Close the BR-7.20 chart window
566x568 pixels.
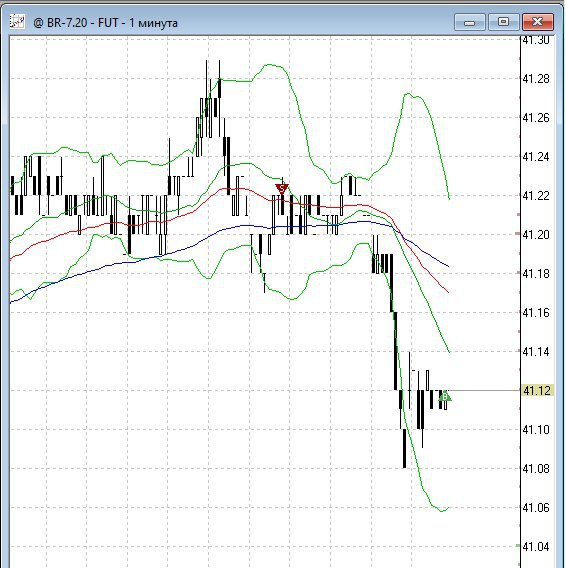pyautogui.click(x=538, y=22)
